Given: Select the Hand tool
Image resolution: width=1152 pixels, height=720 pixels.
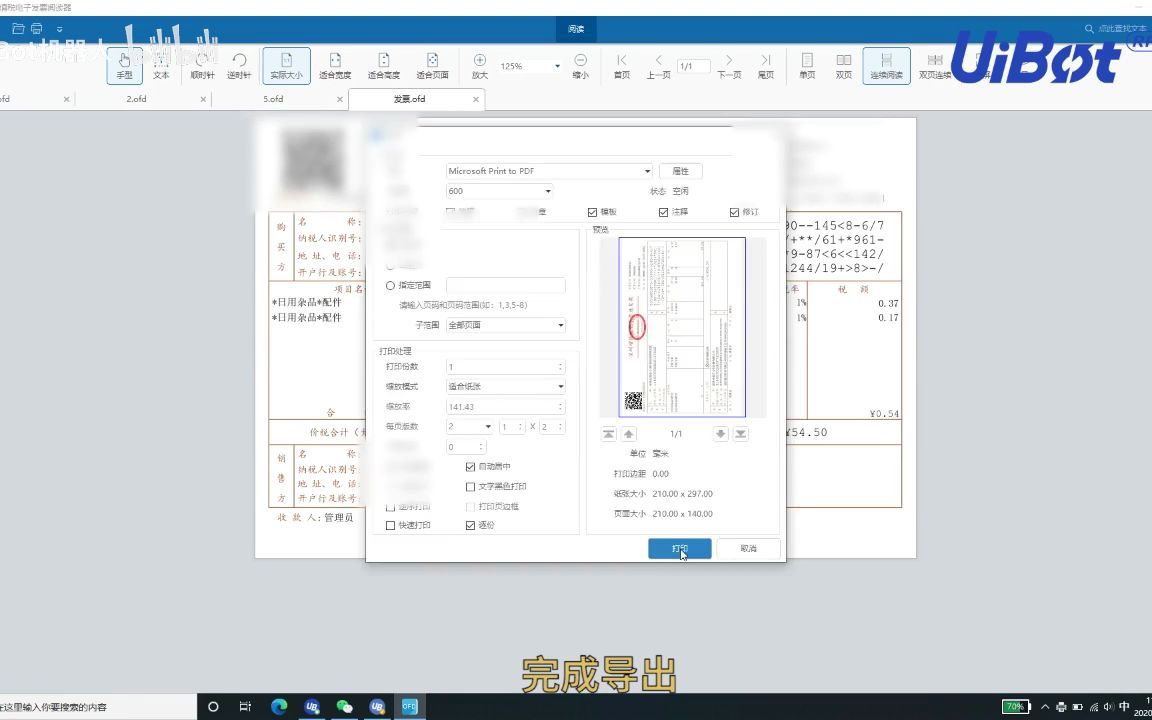Looking at the screenshot, I should (x=123, y=66).
